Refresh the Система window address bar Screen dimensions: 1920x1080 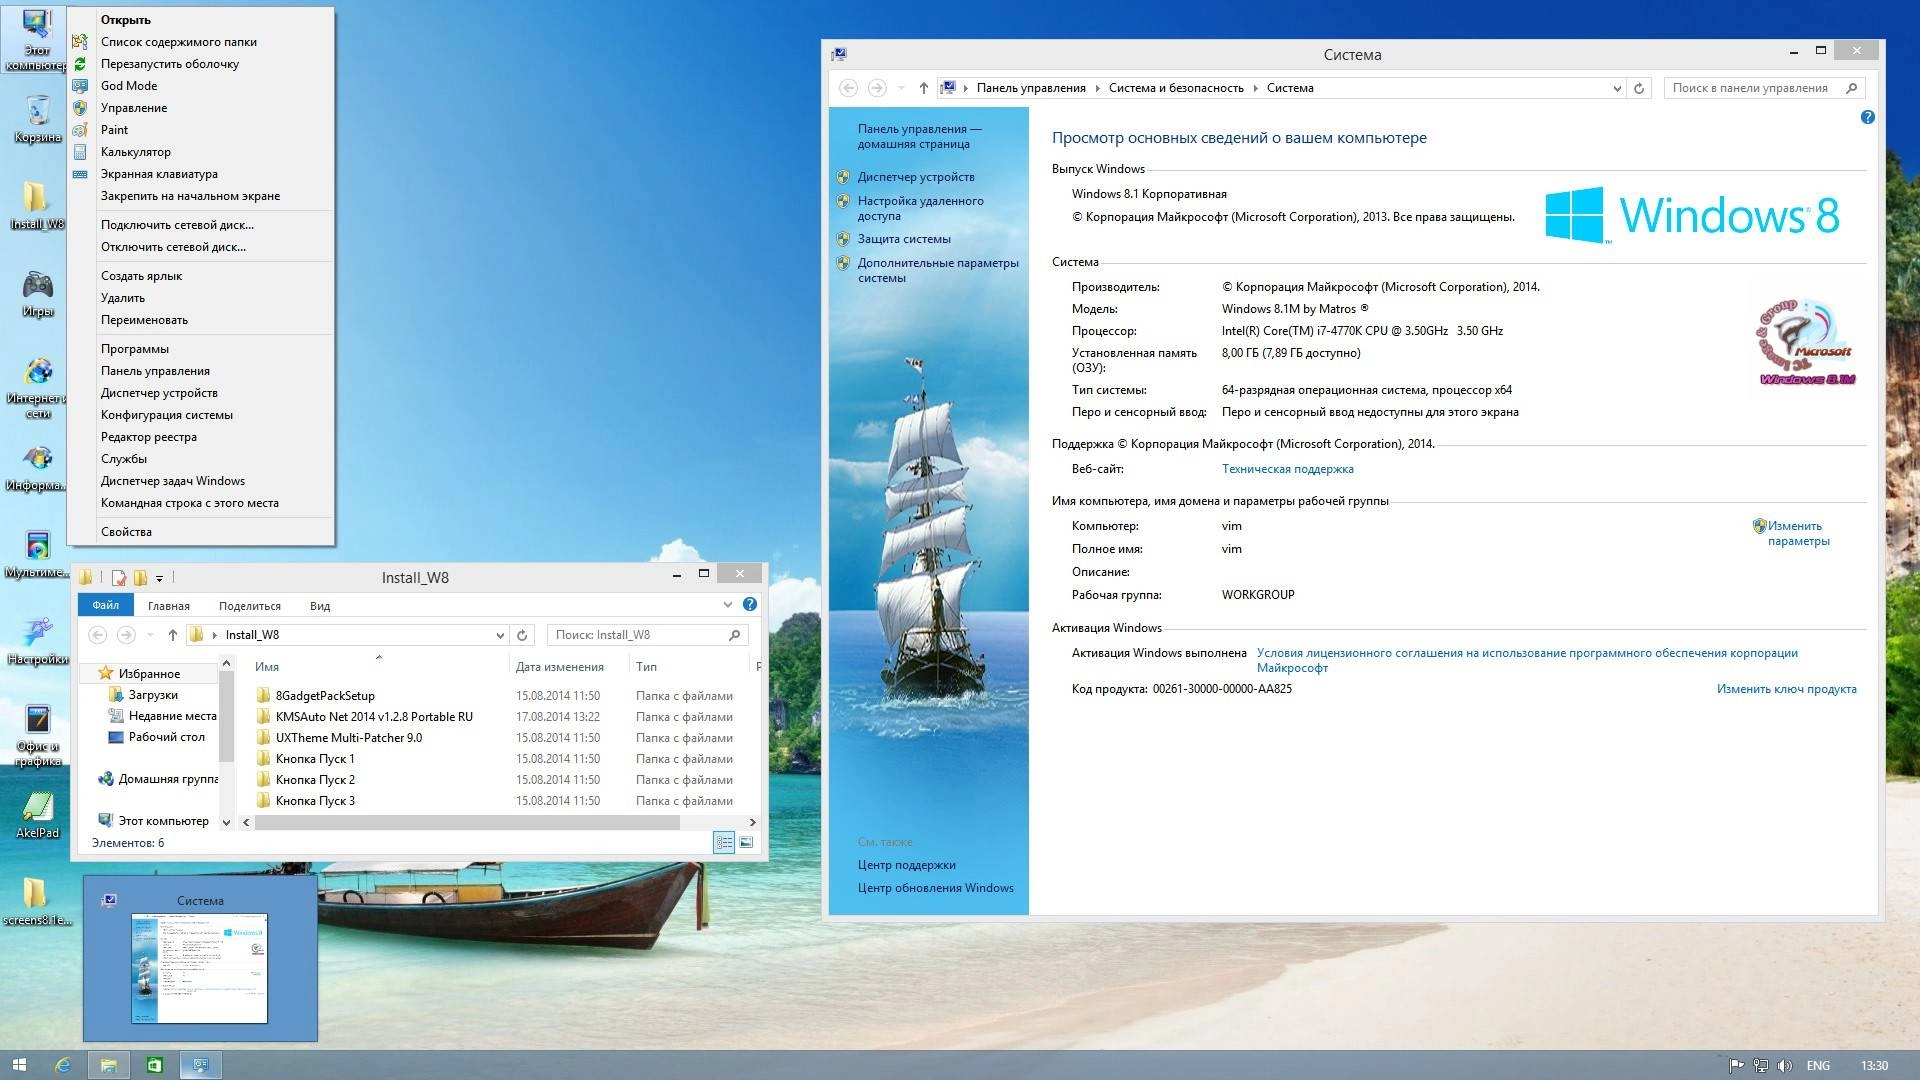[x=1639, y=88]
